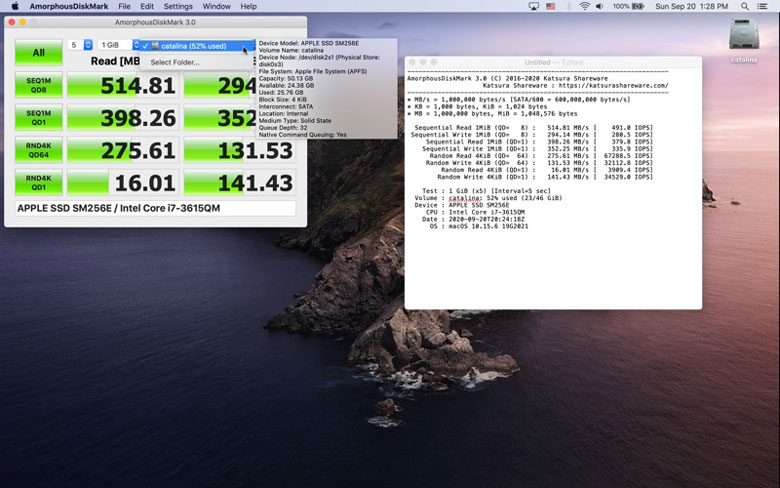
Task: Open Notification Center list icon
Action: coord(763,6)
